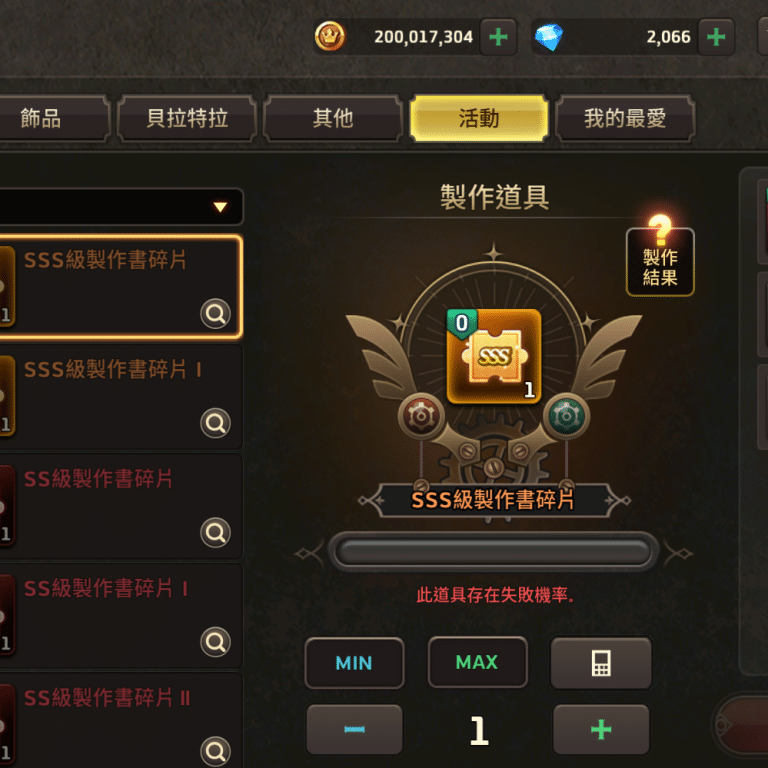Image resolution: width=768 pixels, height=768 pixels.
Task: Decrease craft quantity with minus button
Action: [354, 729]
